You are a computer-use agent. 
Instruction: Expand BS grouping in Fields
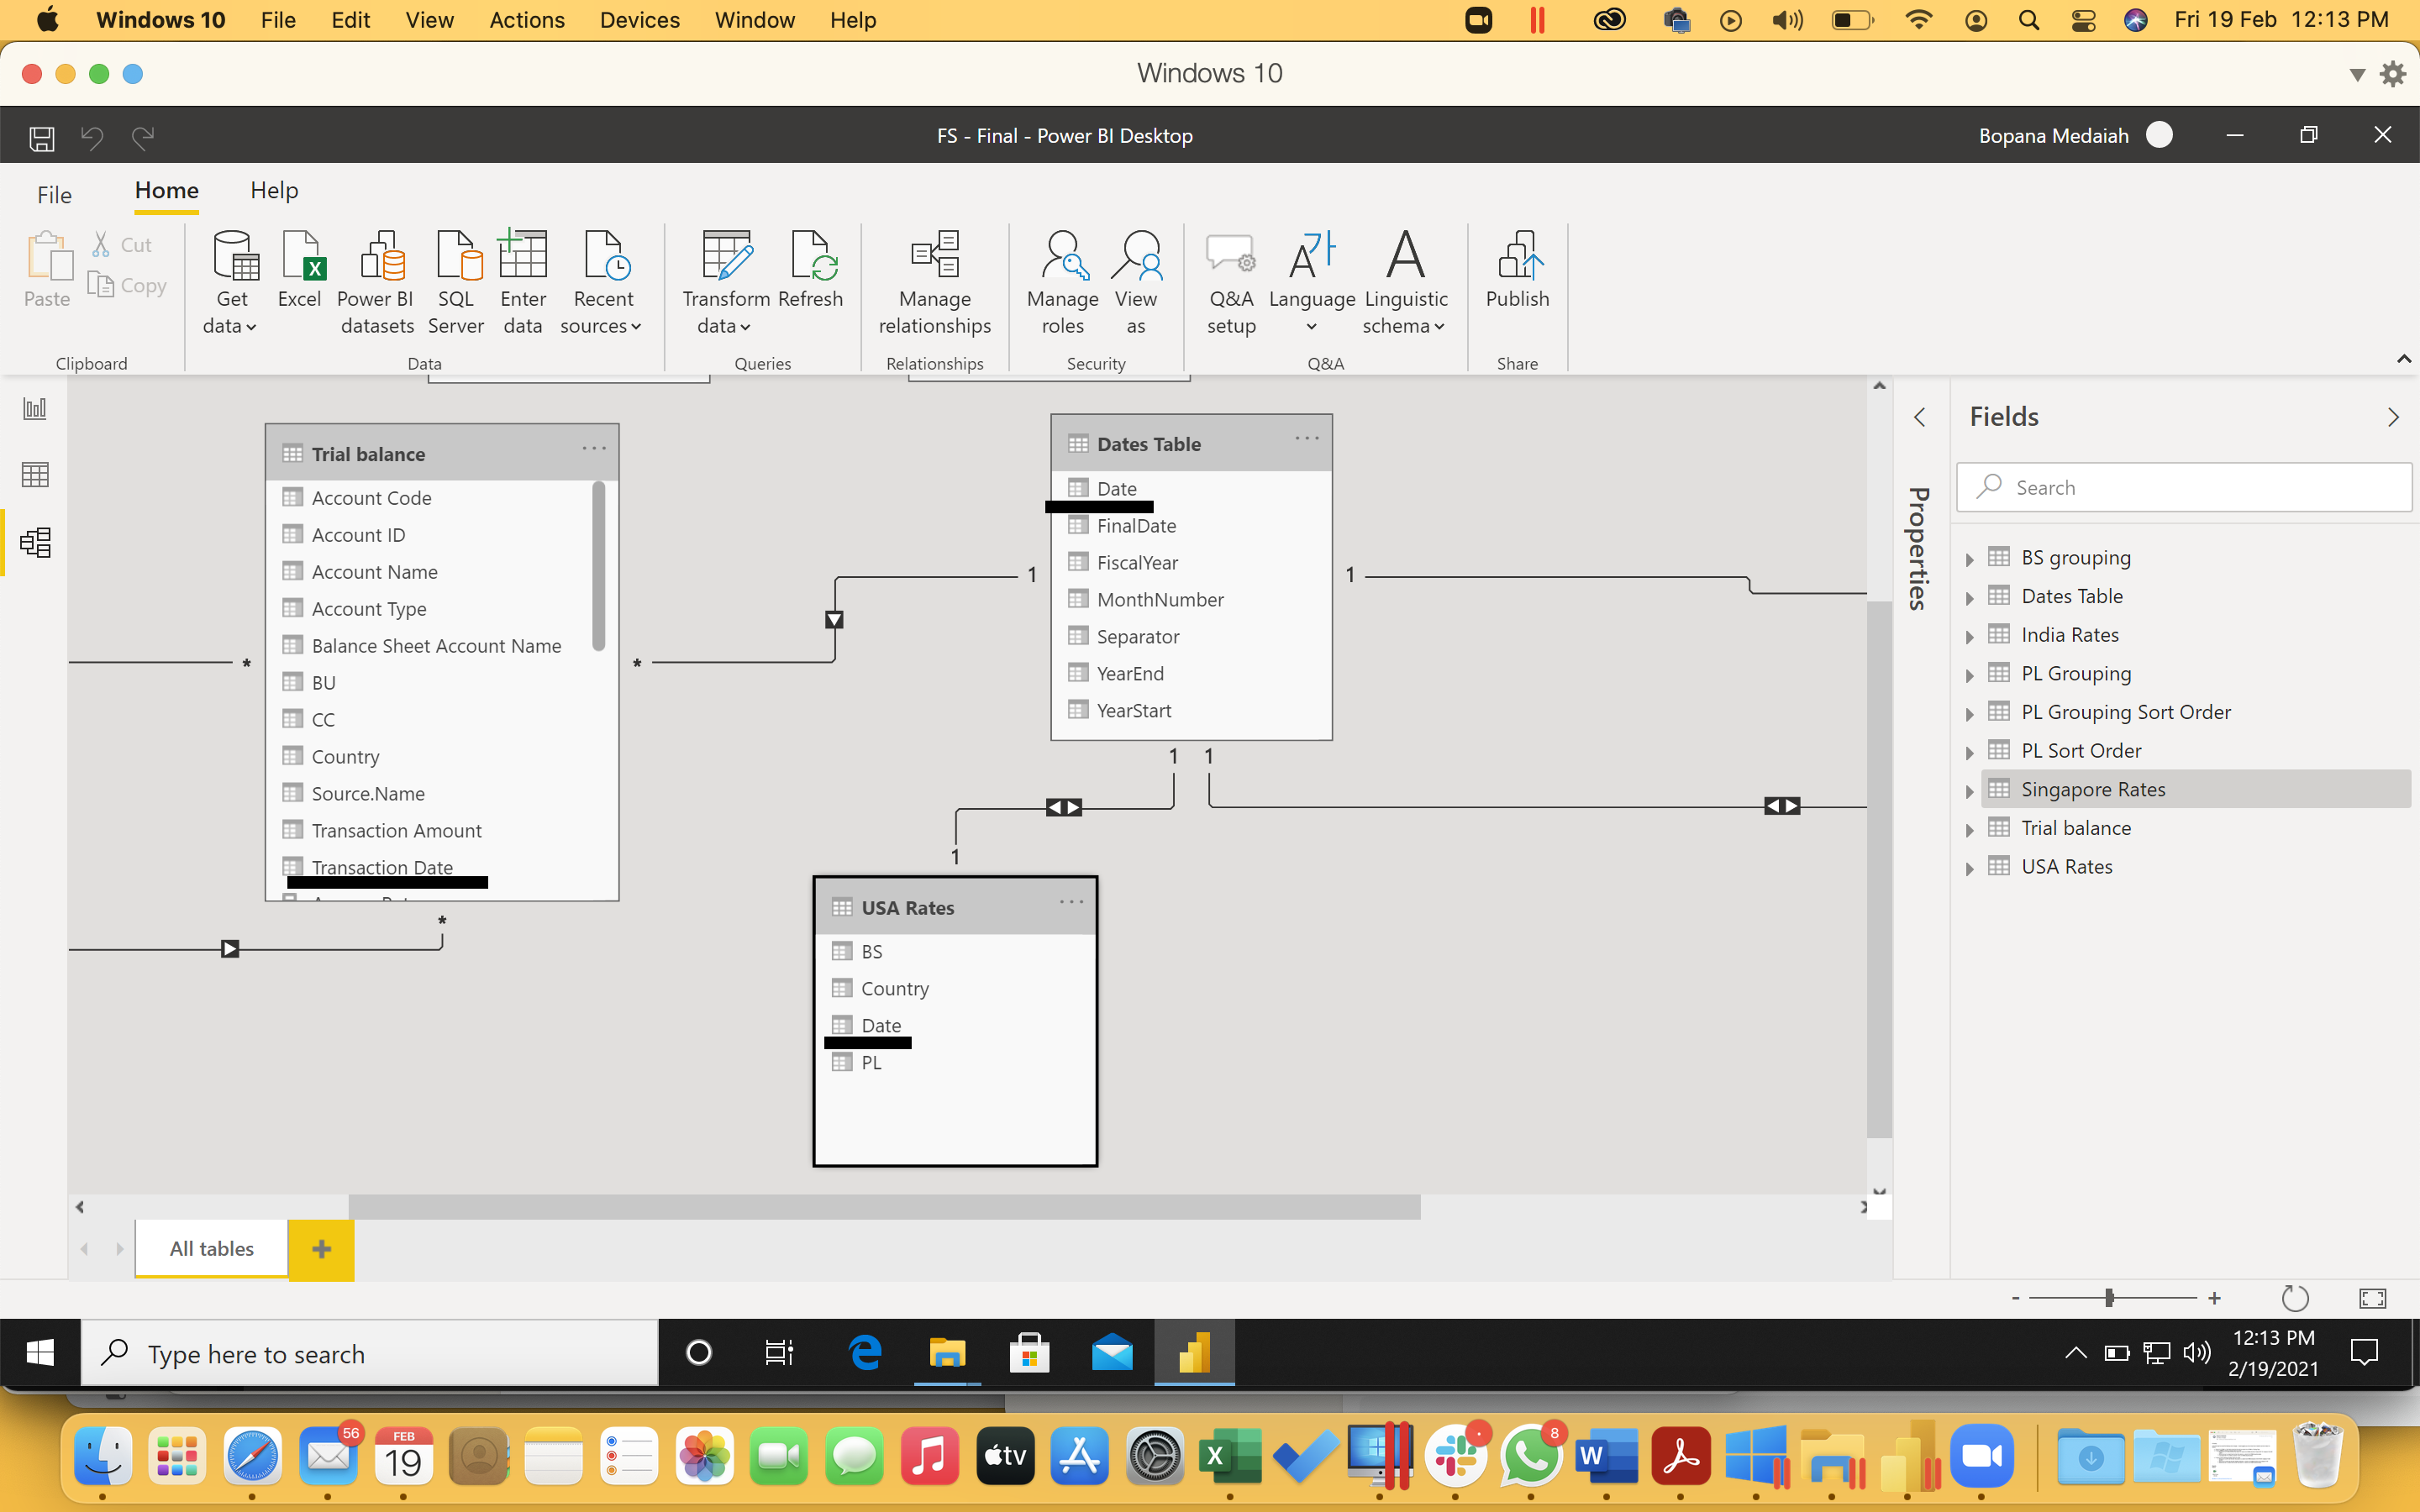click(1969, 559)
